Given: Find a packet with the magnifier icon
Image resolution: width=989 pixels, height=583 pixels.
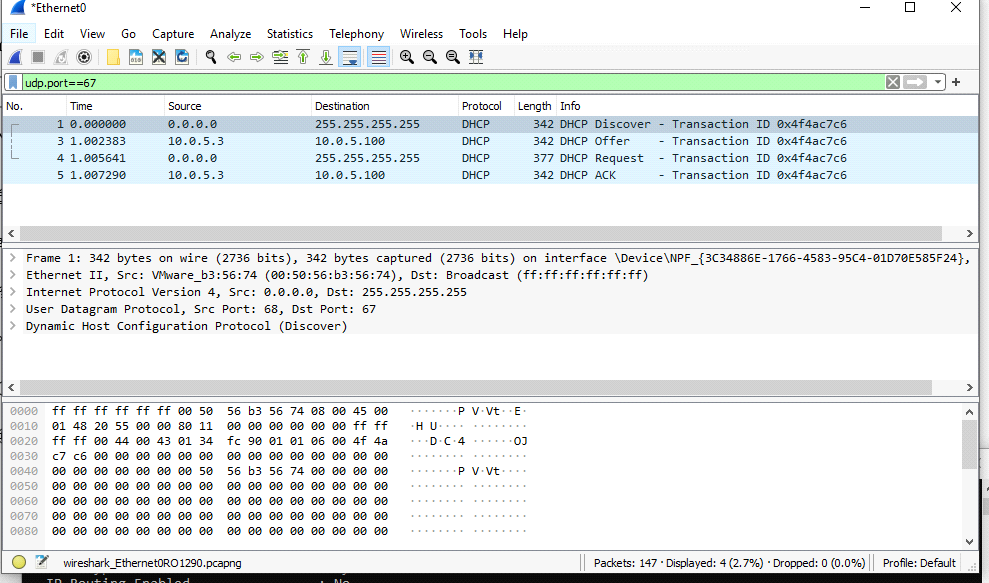Looking at the screenshot, I should [211, 57].
